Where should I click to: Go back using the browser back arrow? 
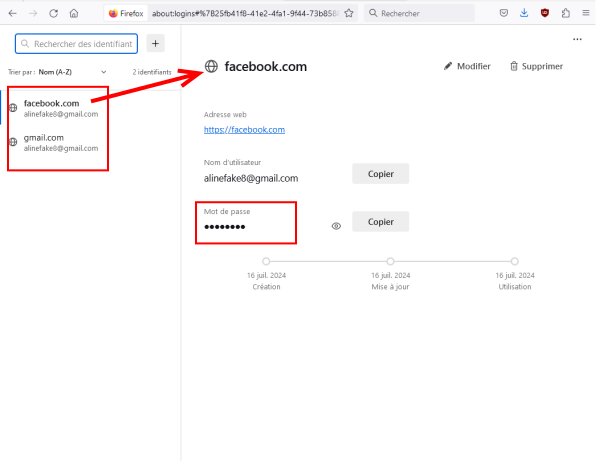(13, 13)
